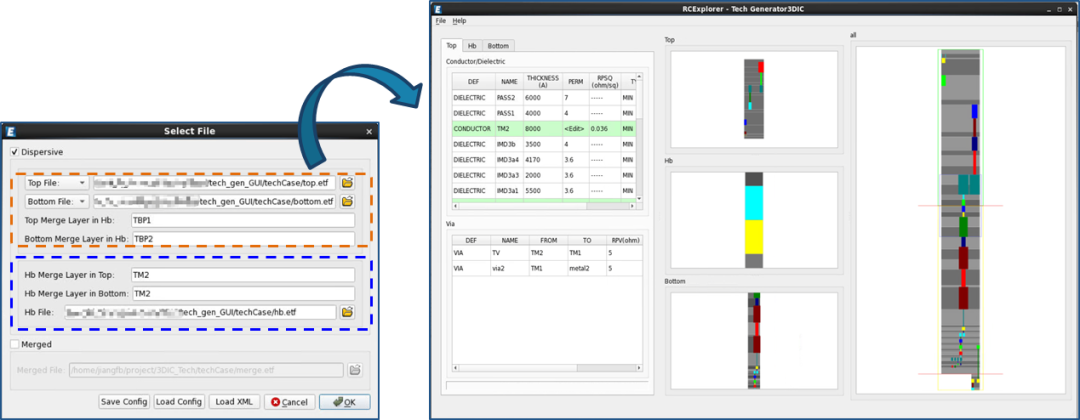Viewport: 1080px width, 420px height.
Task: Select the PASS2 name cell
Action: click(x=509, y=98)
